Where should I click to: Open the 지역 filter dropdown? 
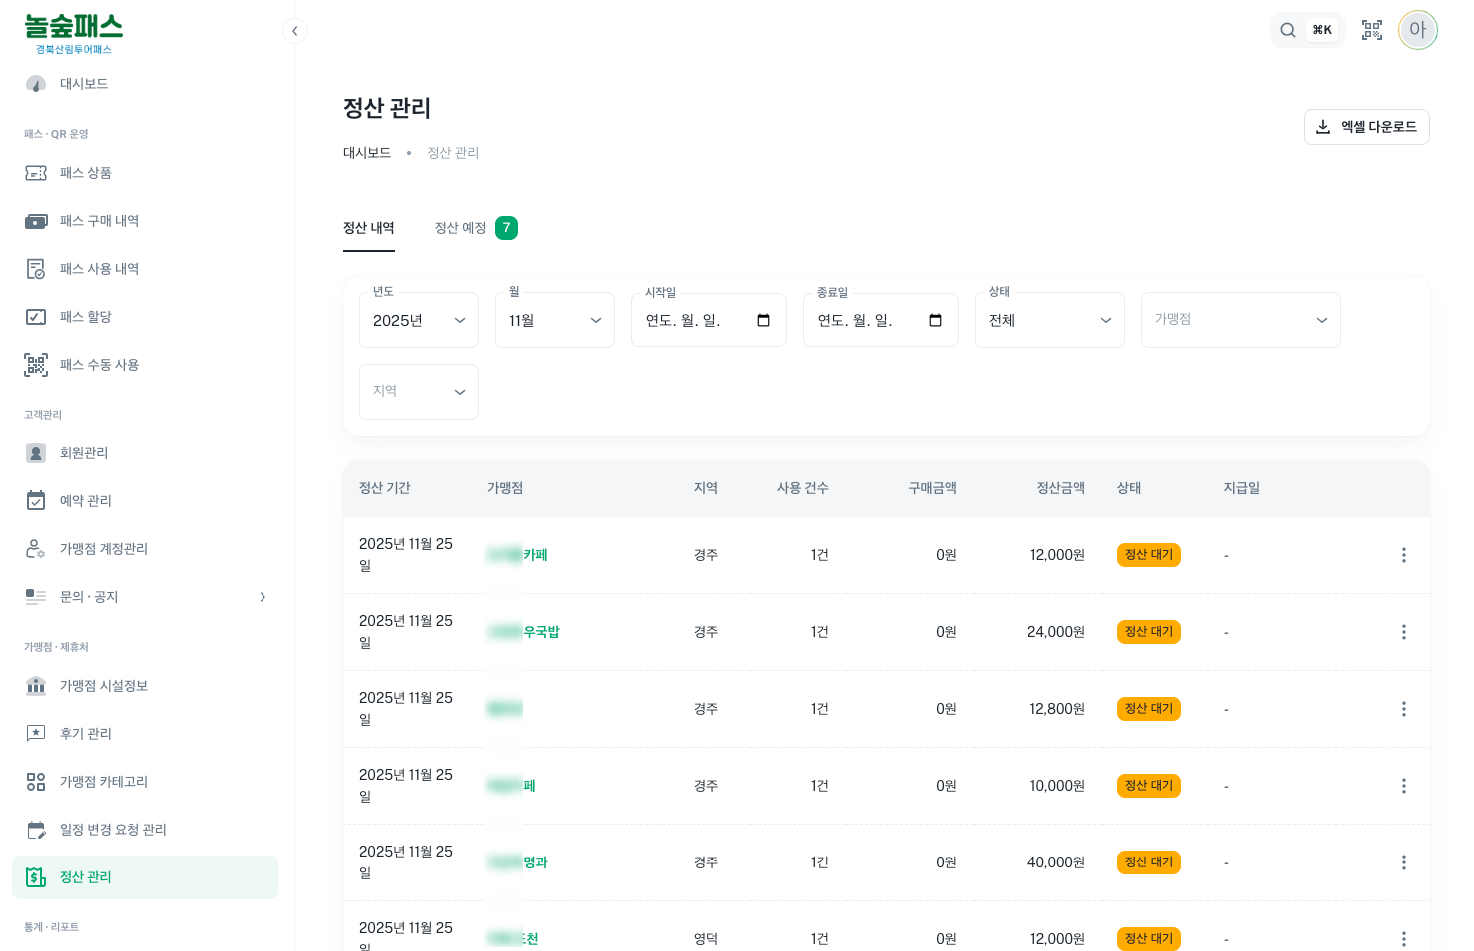[x=418, y=392]
